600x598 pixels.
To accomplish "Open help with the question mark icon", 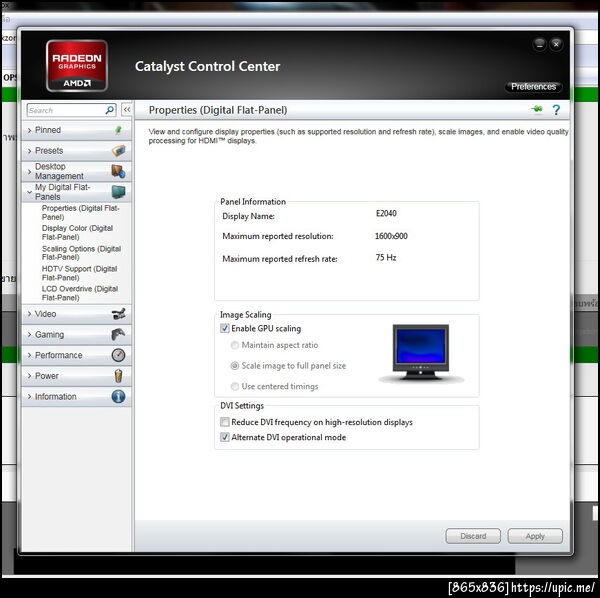I will (556, 110).
